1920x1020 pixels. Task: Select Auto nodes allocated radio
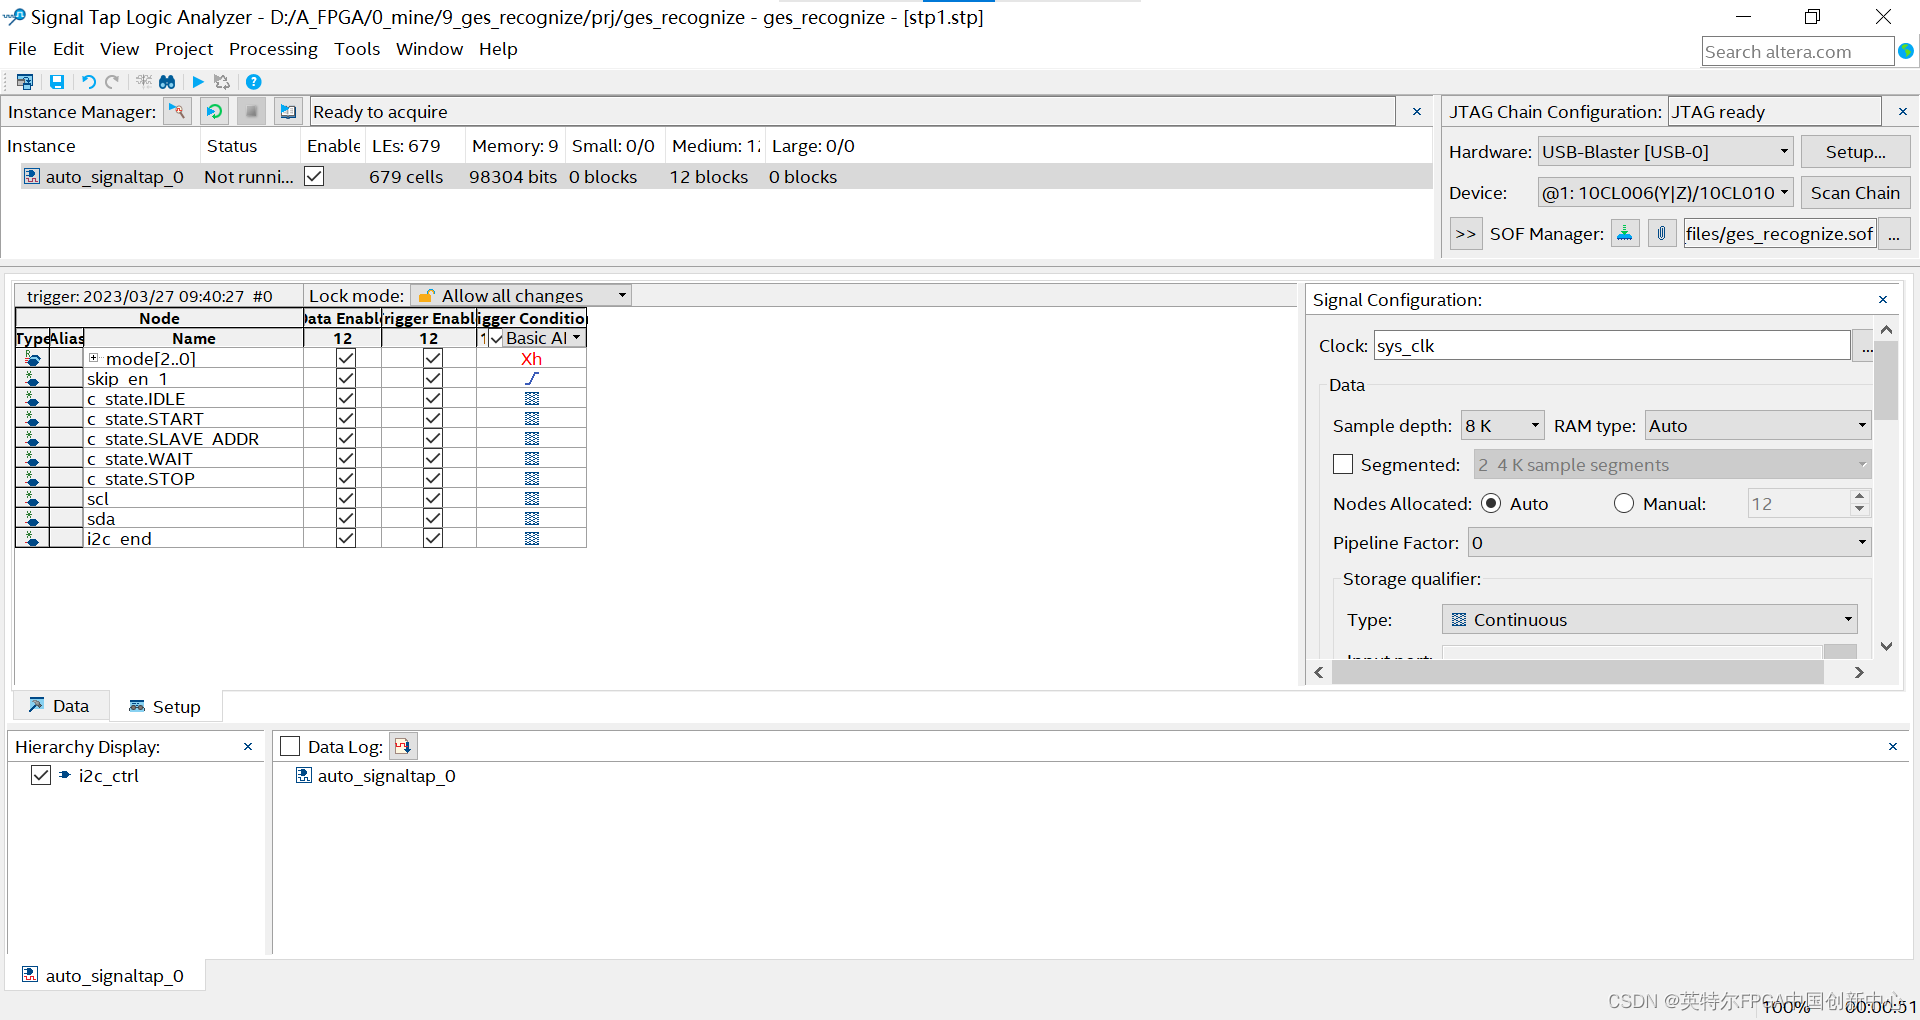pyautogui.click(x=1491, y=503)
